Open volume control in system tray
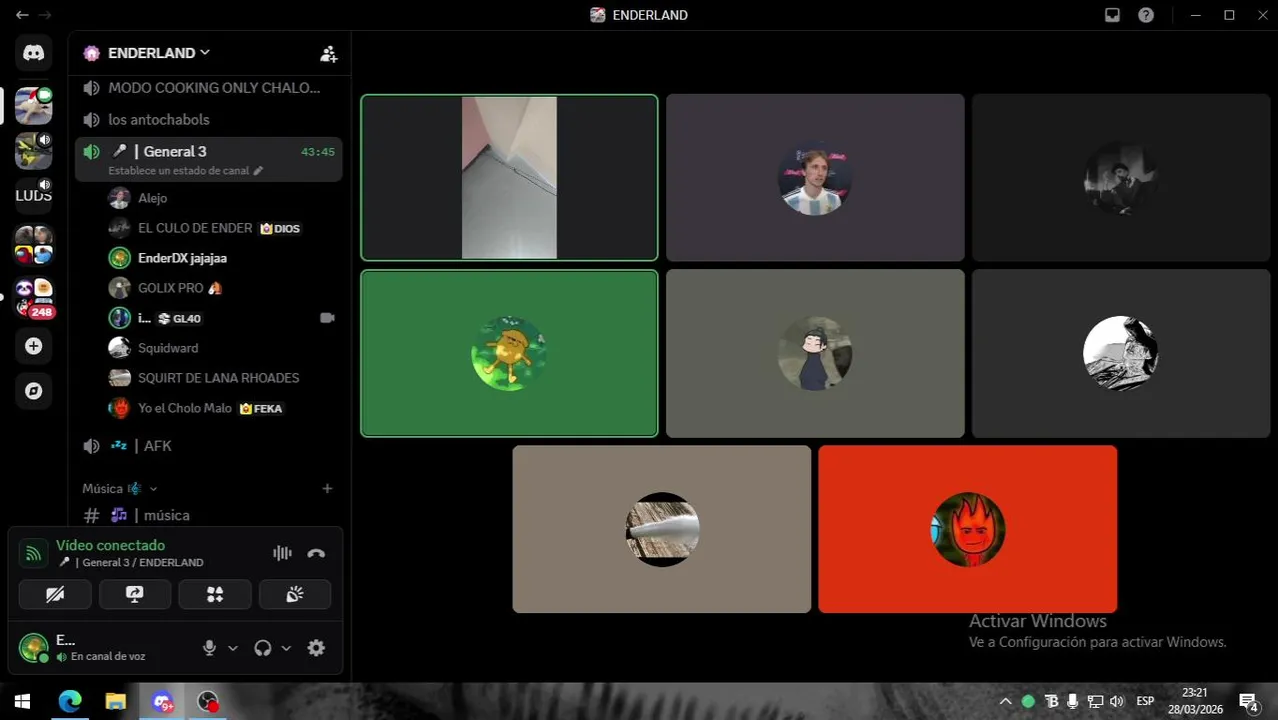Viewport: 1278px width, 720px height. (1117, 701)
